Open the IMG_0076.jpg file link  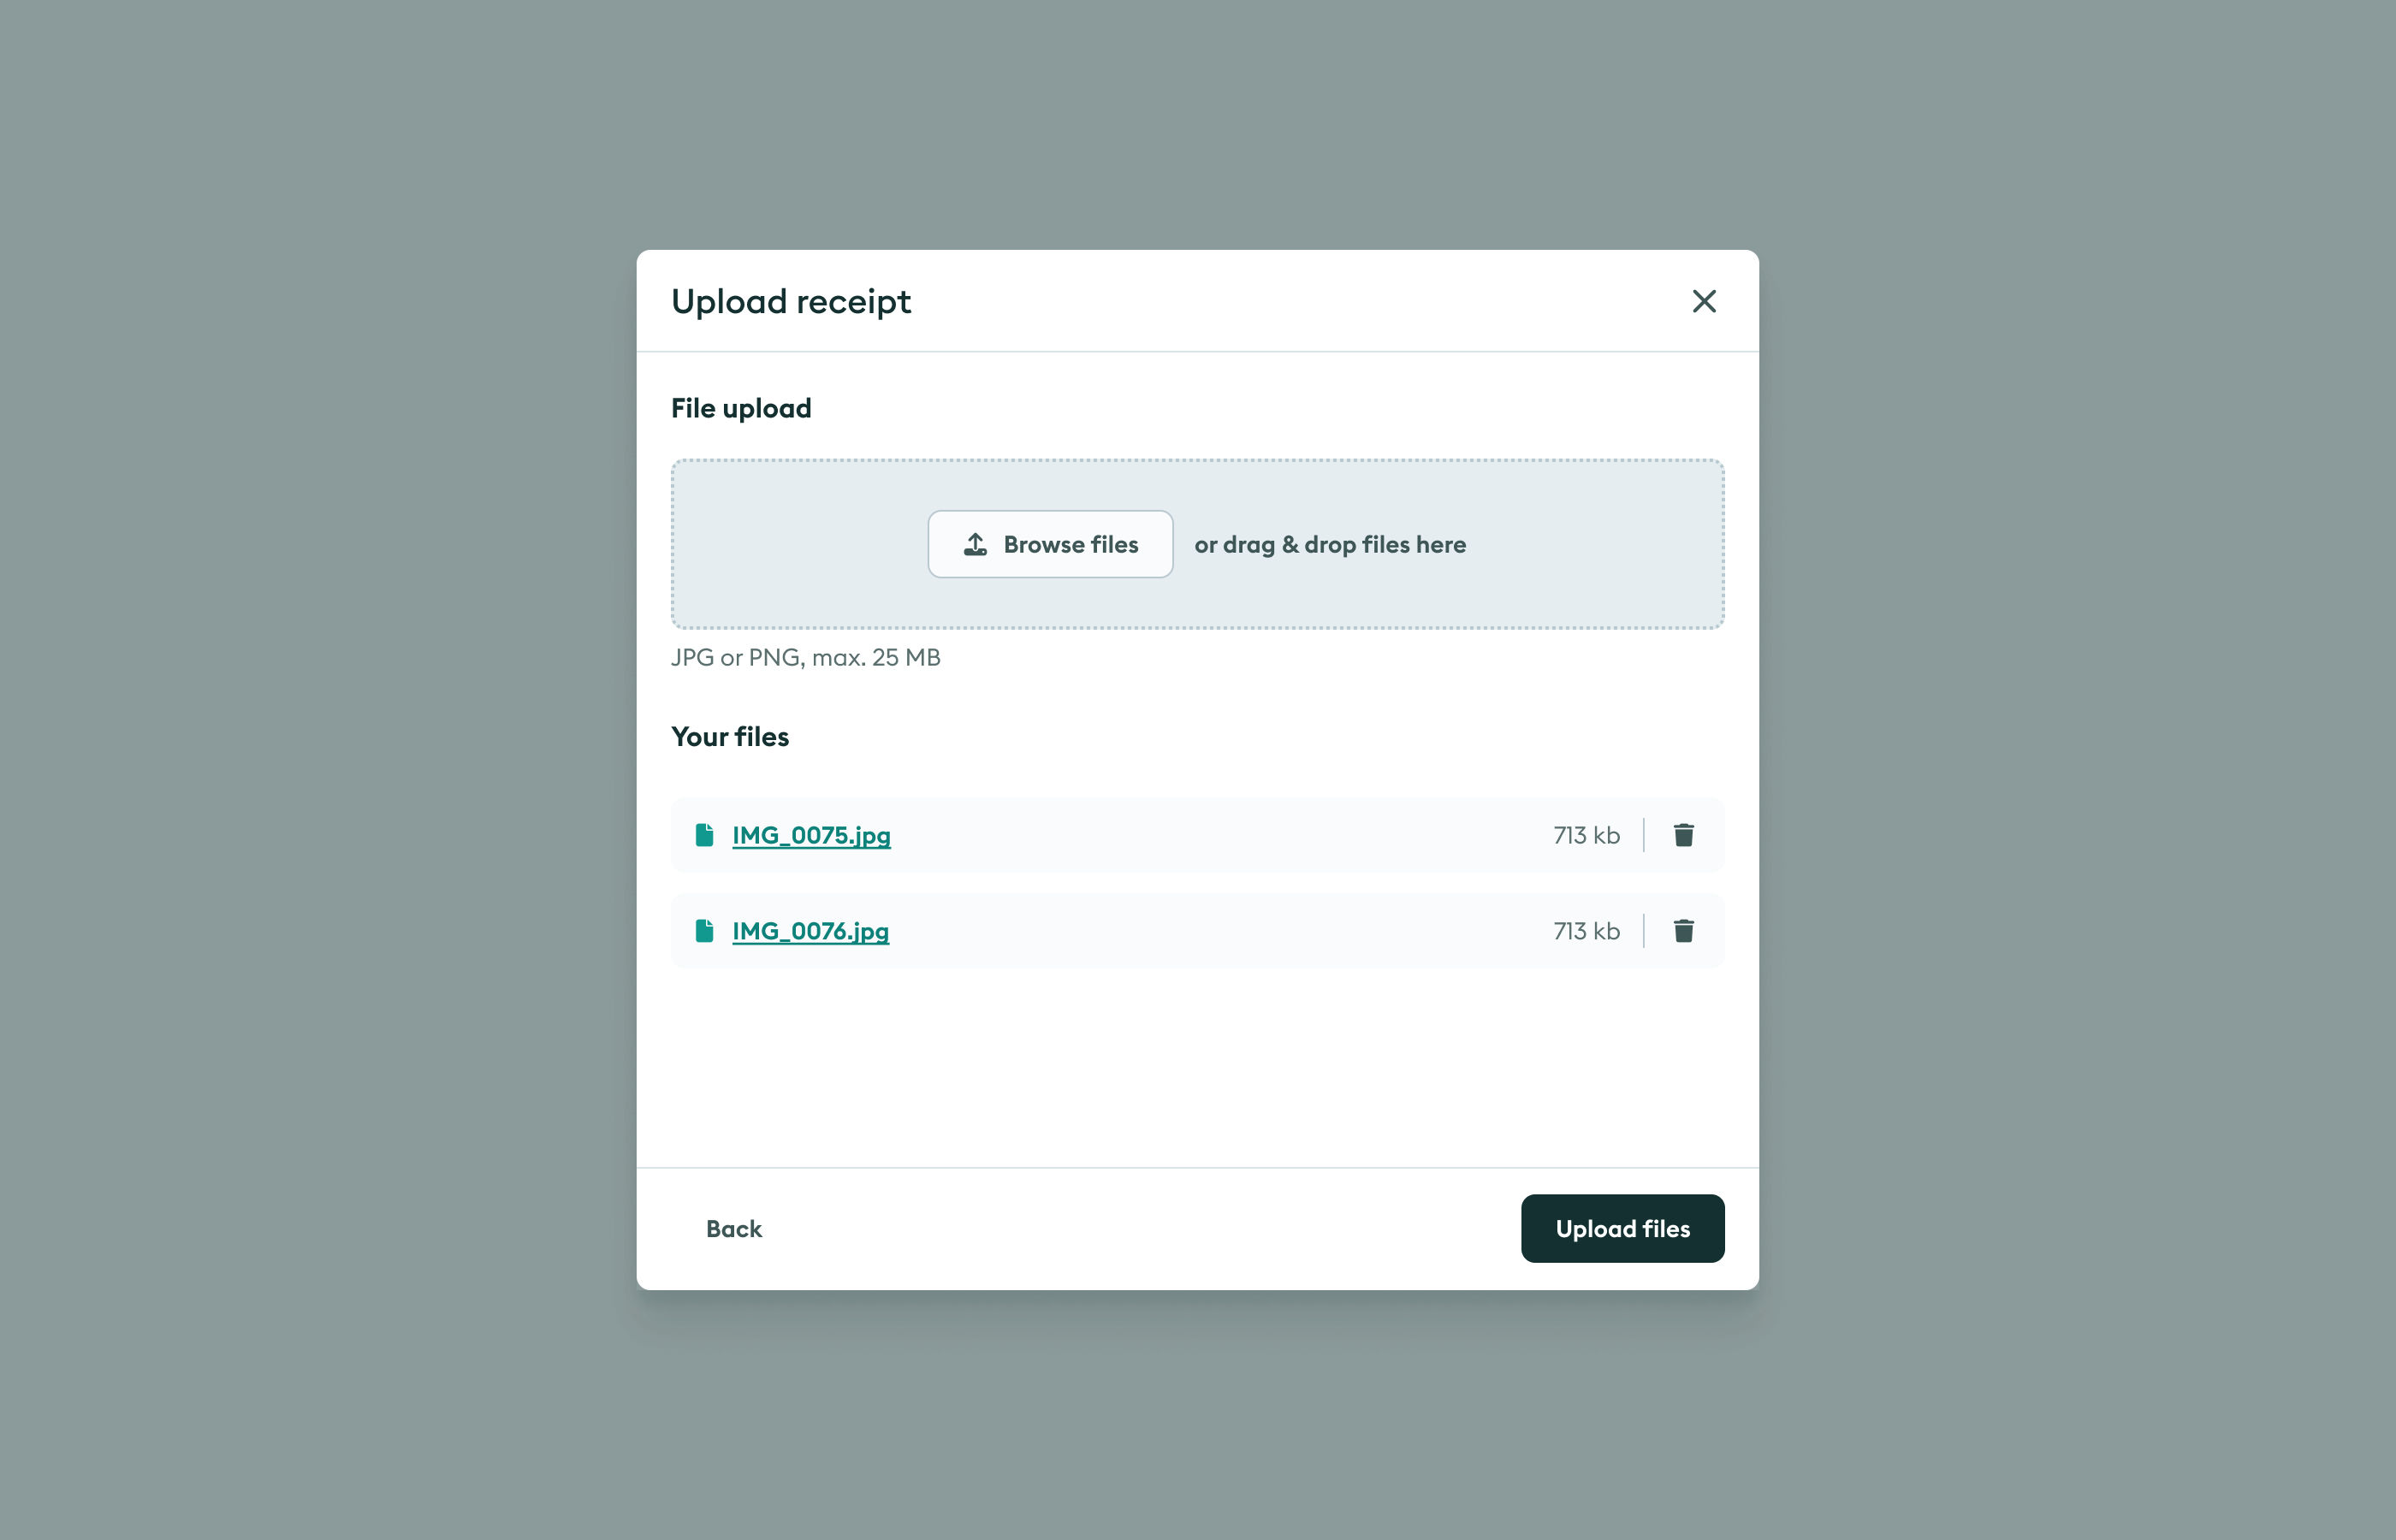coord(810,931)
